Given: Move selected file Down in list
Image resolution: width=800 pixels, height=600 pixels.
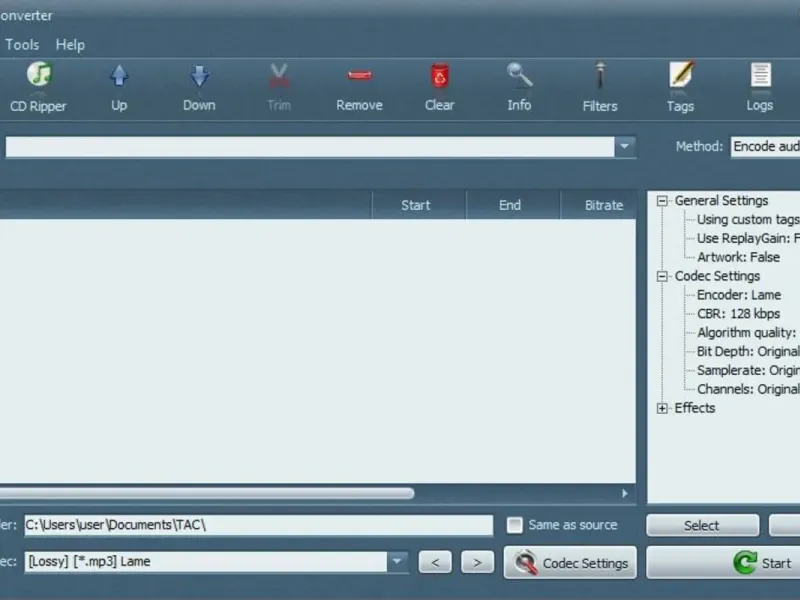Looking at the screenshot, I should [199, 87].
